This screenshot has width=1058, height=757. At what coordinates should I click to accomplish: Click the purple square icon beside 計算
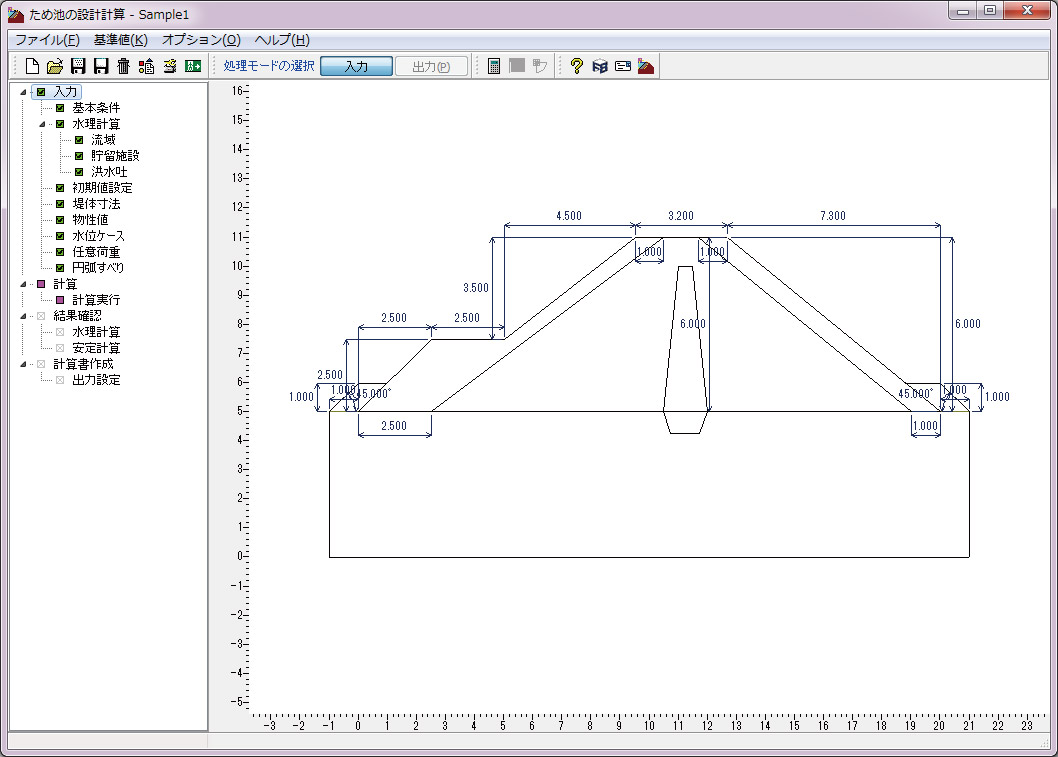pos(41,284)
